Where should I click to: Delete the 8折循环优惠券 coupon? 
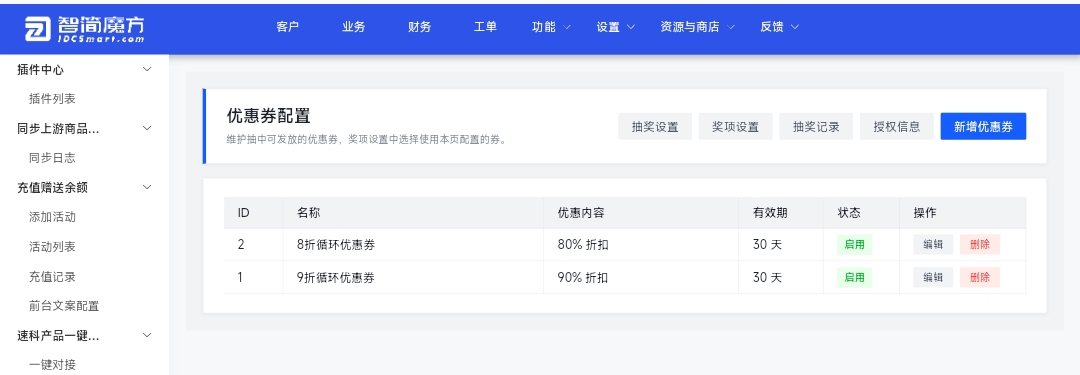pyautogui.click(x=979, y=244)
